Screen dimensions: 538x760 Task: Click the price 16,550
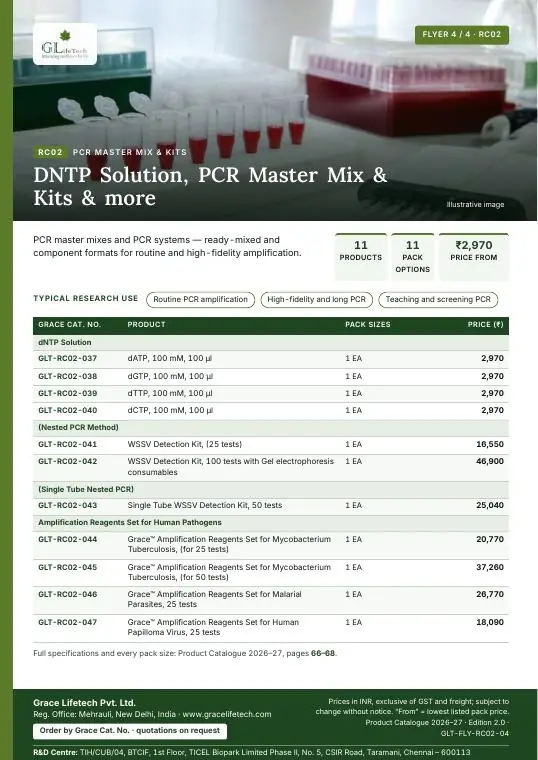[490, 444]
